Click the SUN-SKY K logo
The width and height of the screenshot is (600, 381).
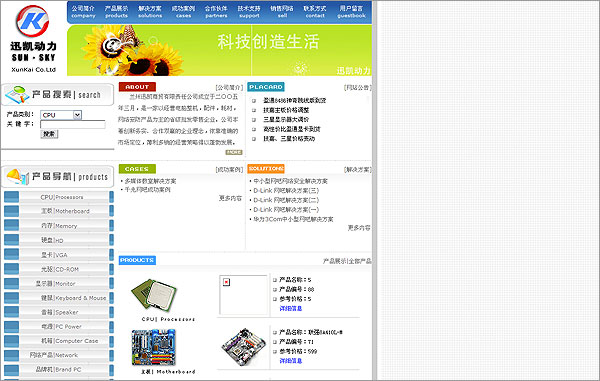(33, 38)
